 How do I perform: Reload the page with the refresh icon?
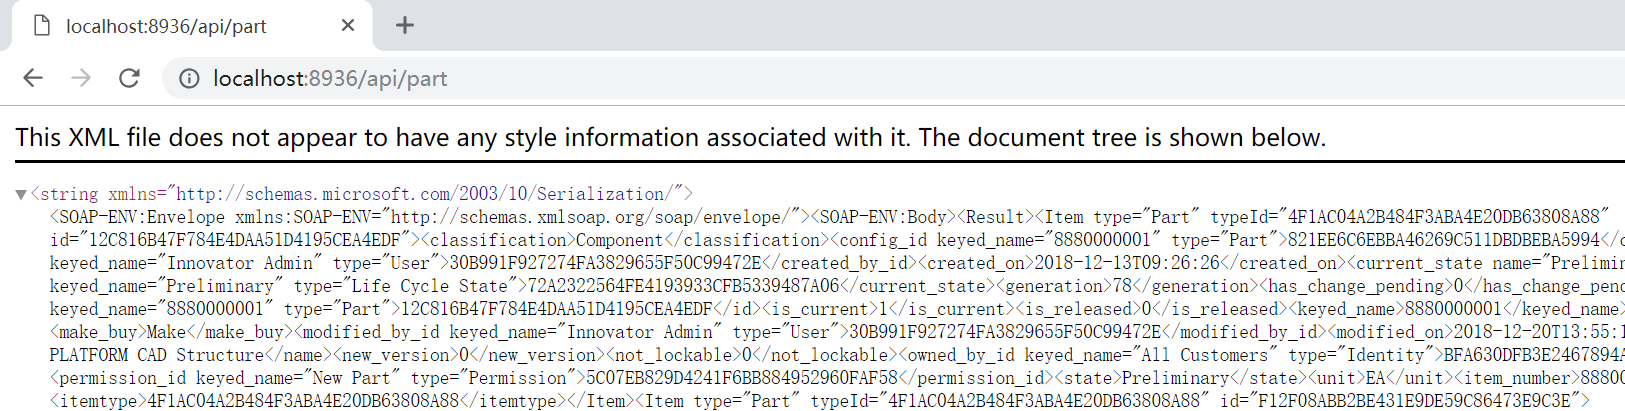pyautogui.click(x=129, y=78)
